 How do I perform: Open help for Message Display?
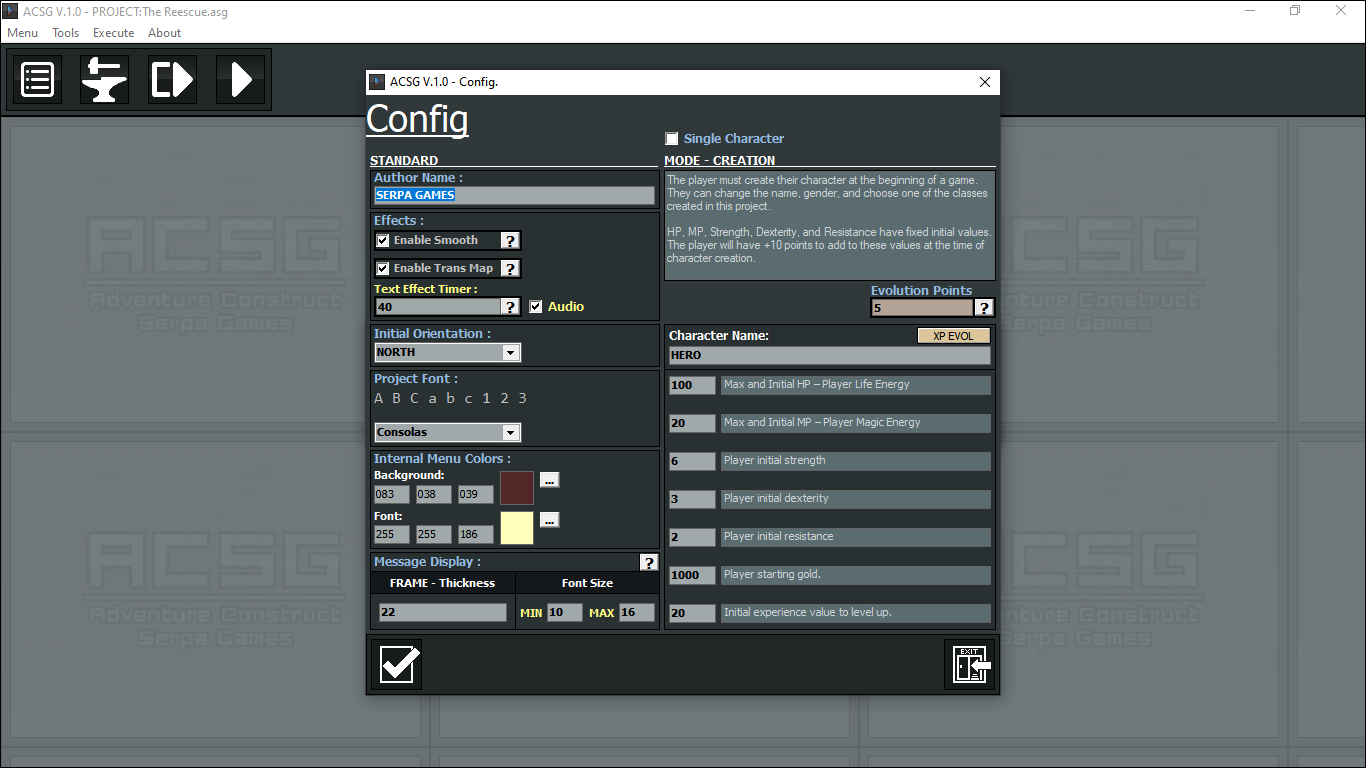(x=649, y=562)
